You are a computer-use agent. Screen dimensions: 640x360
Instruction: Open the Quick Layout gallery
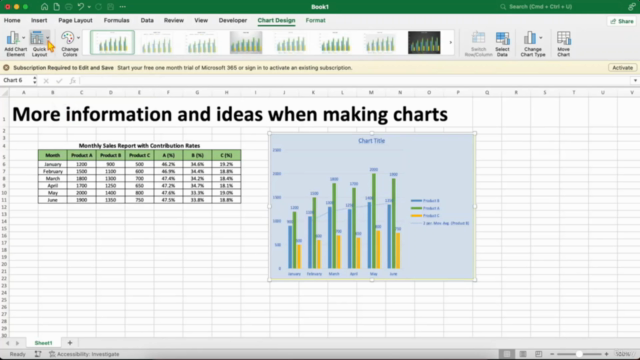coord(40,44)
